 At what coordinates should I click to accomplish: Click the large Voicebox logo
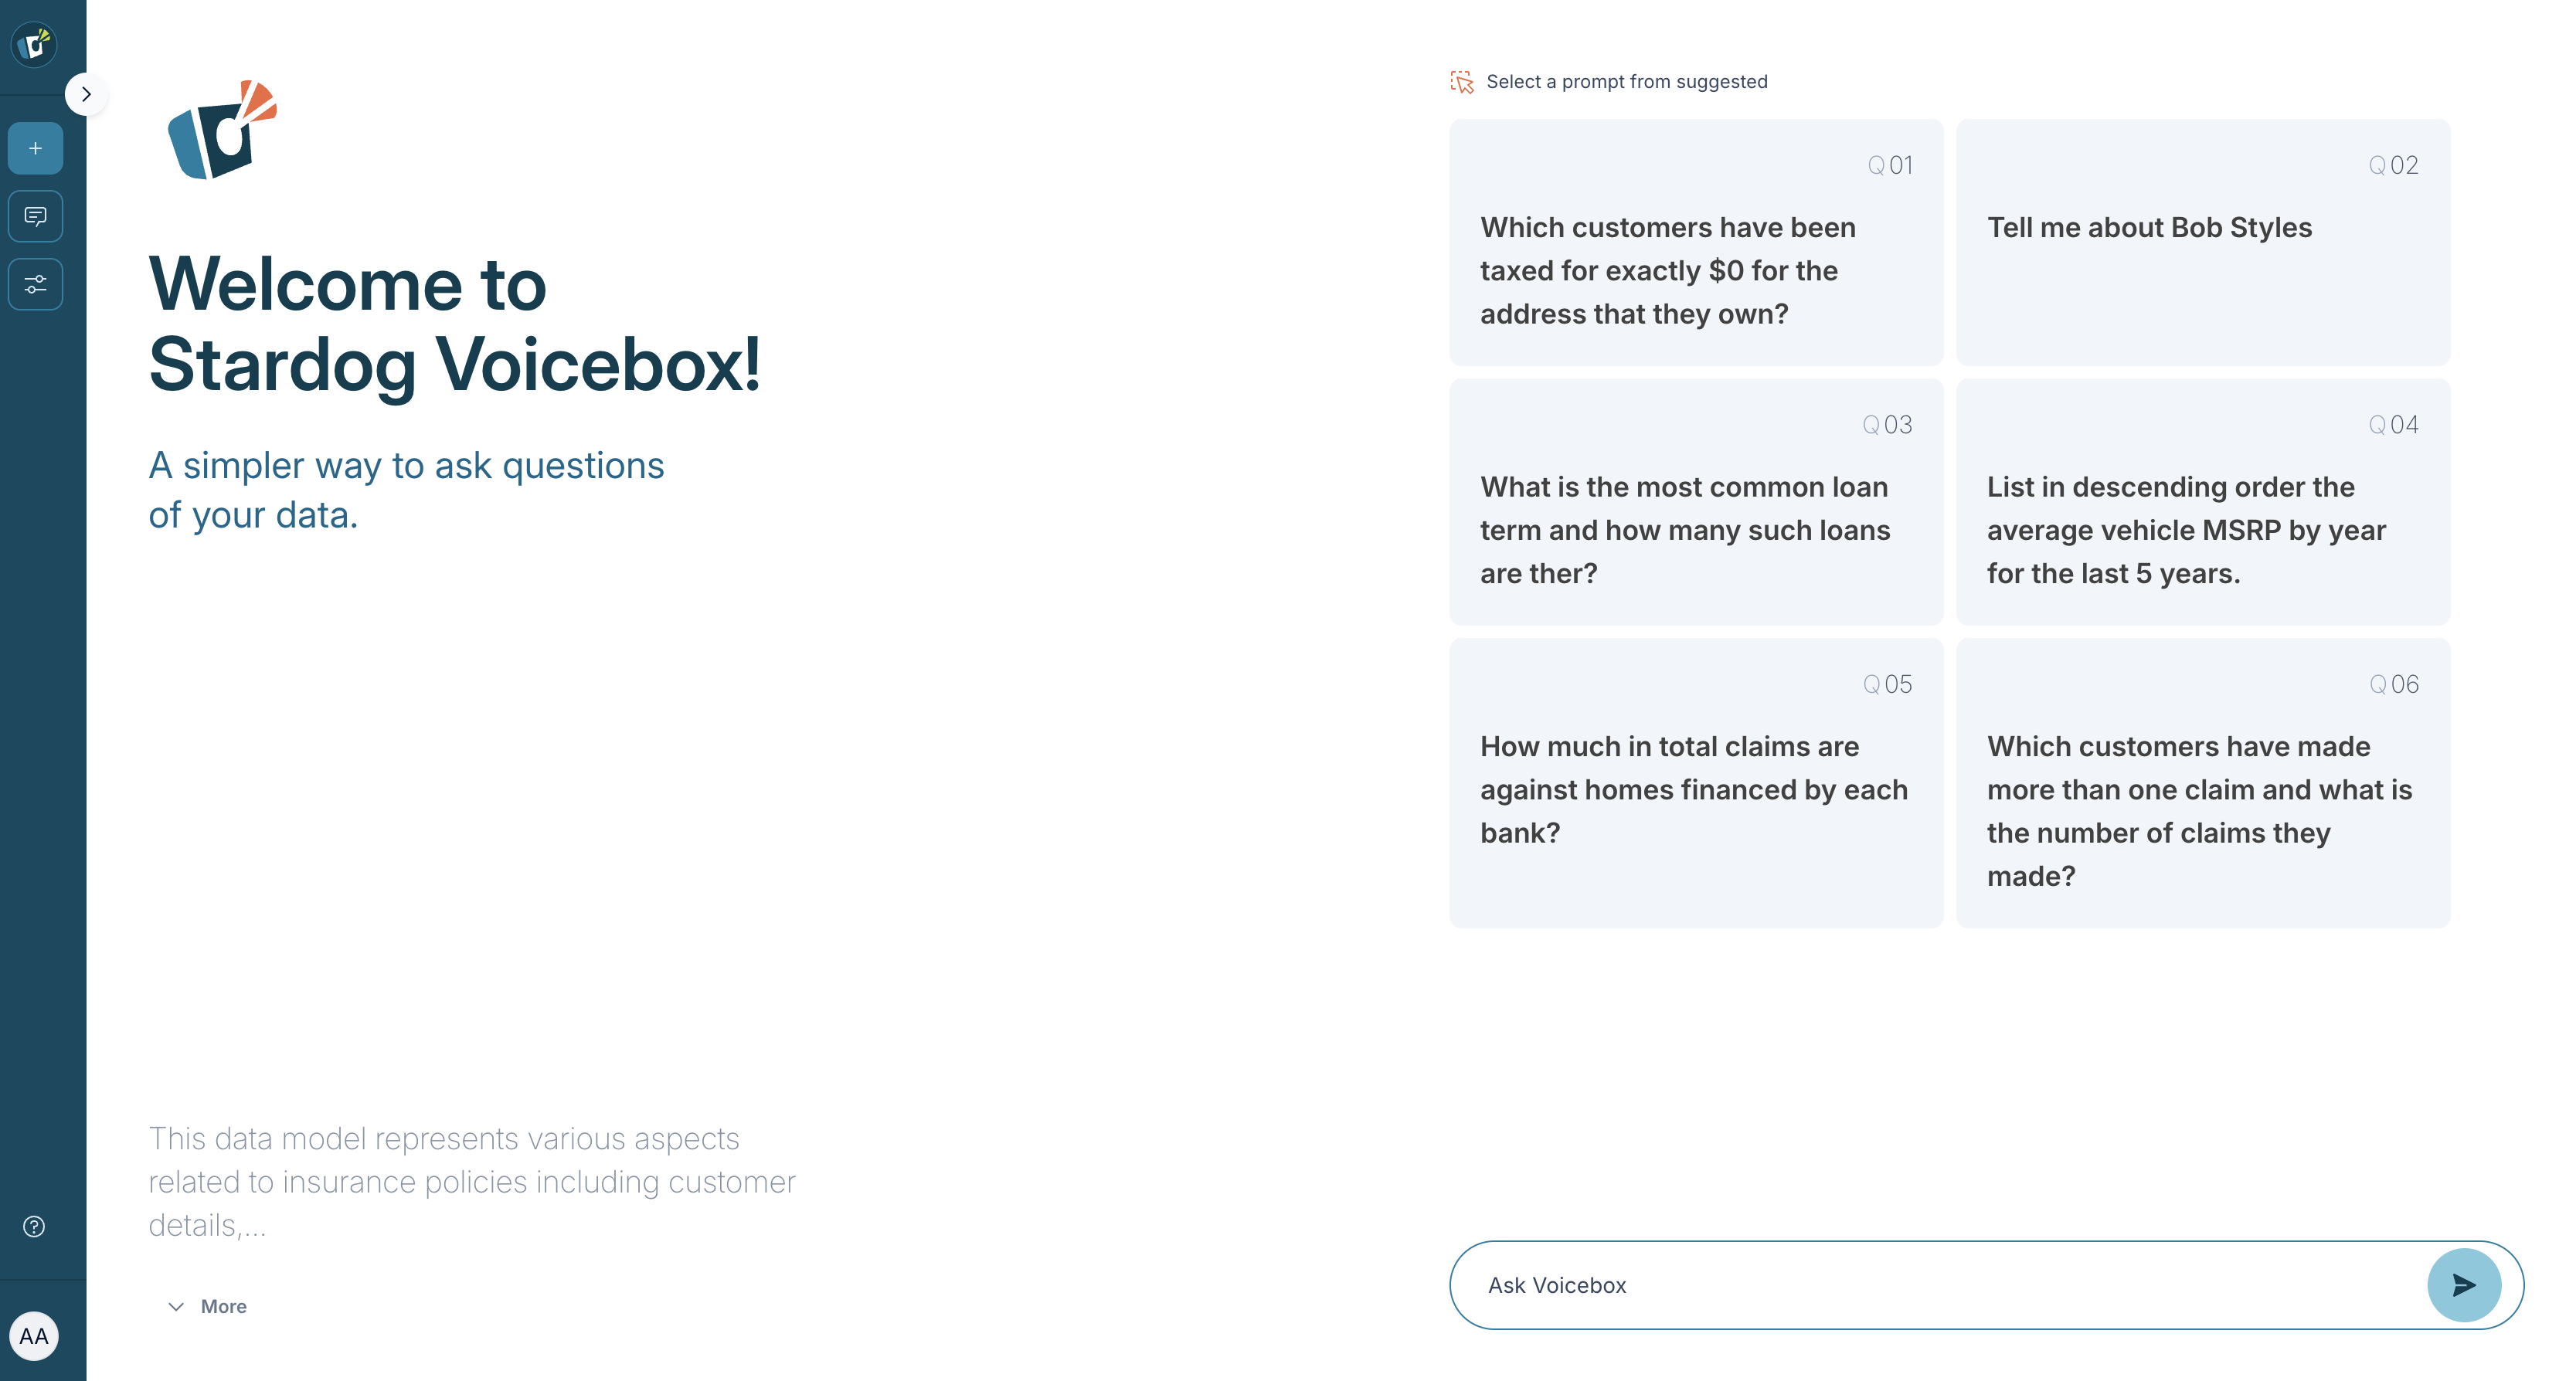point(222,130)
